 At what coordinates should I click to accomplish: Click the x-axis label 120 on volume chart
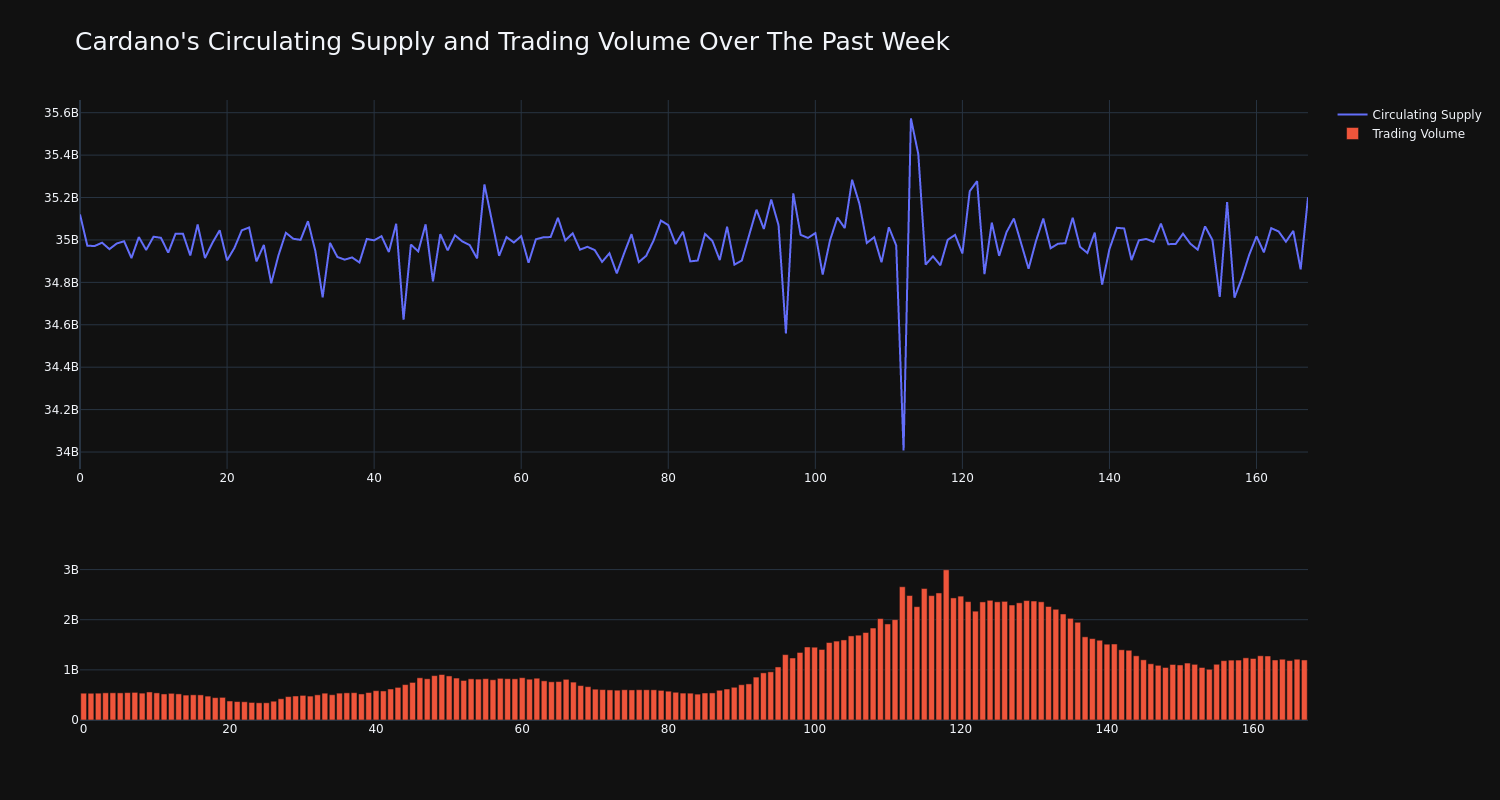pos(961,729)
